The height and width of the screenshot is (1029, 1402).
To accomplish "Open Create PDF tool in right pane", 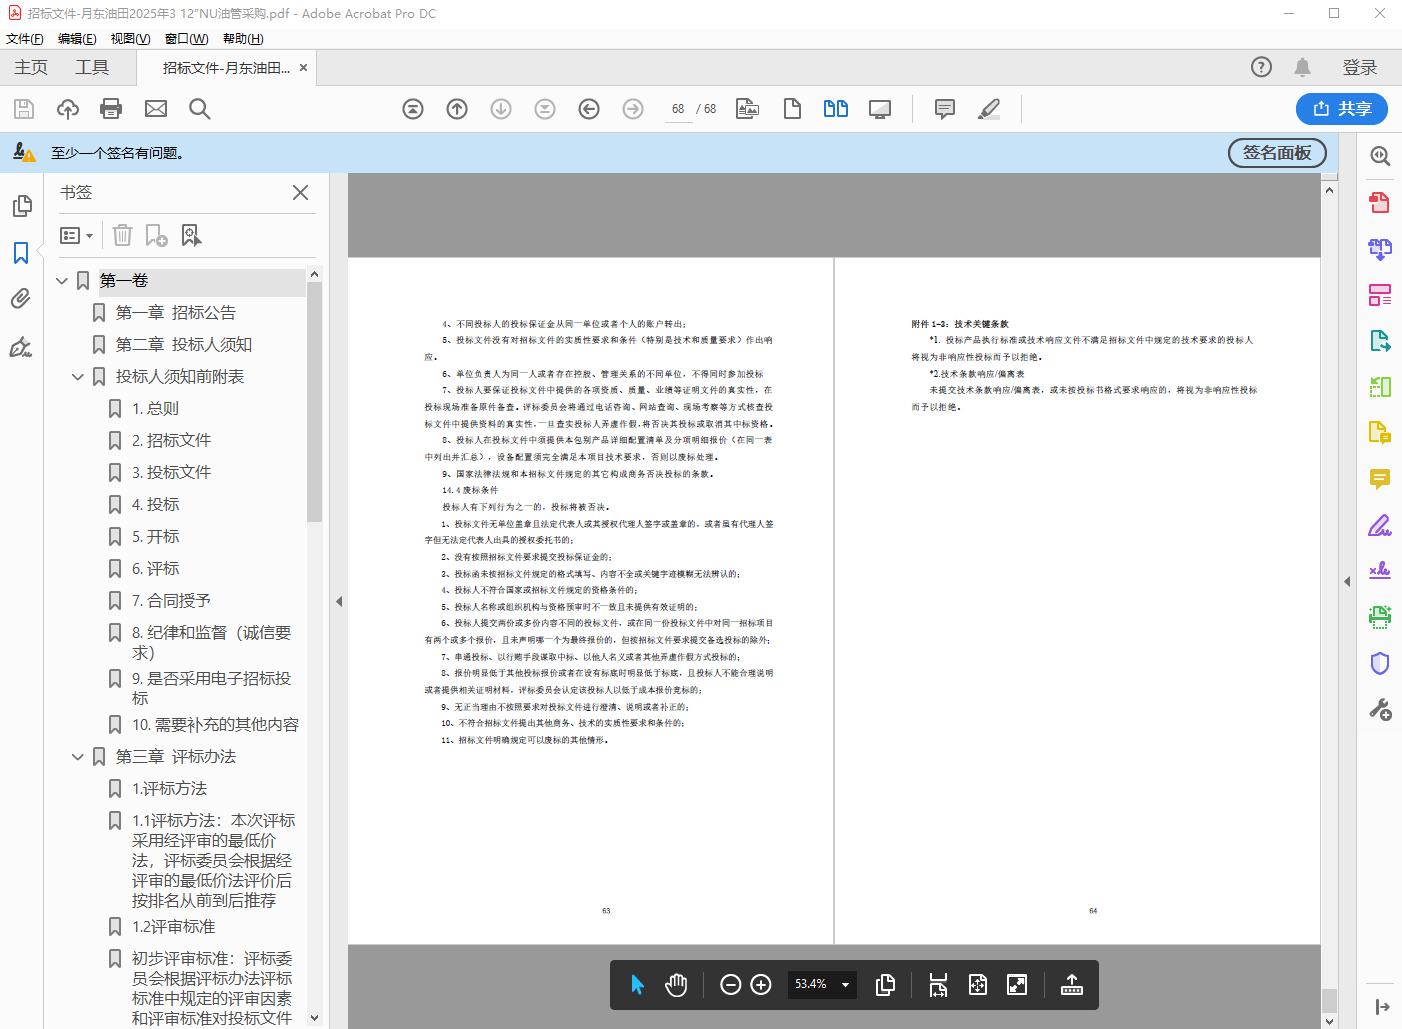I will tap(1380, 203).
